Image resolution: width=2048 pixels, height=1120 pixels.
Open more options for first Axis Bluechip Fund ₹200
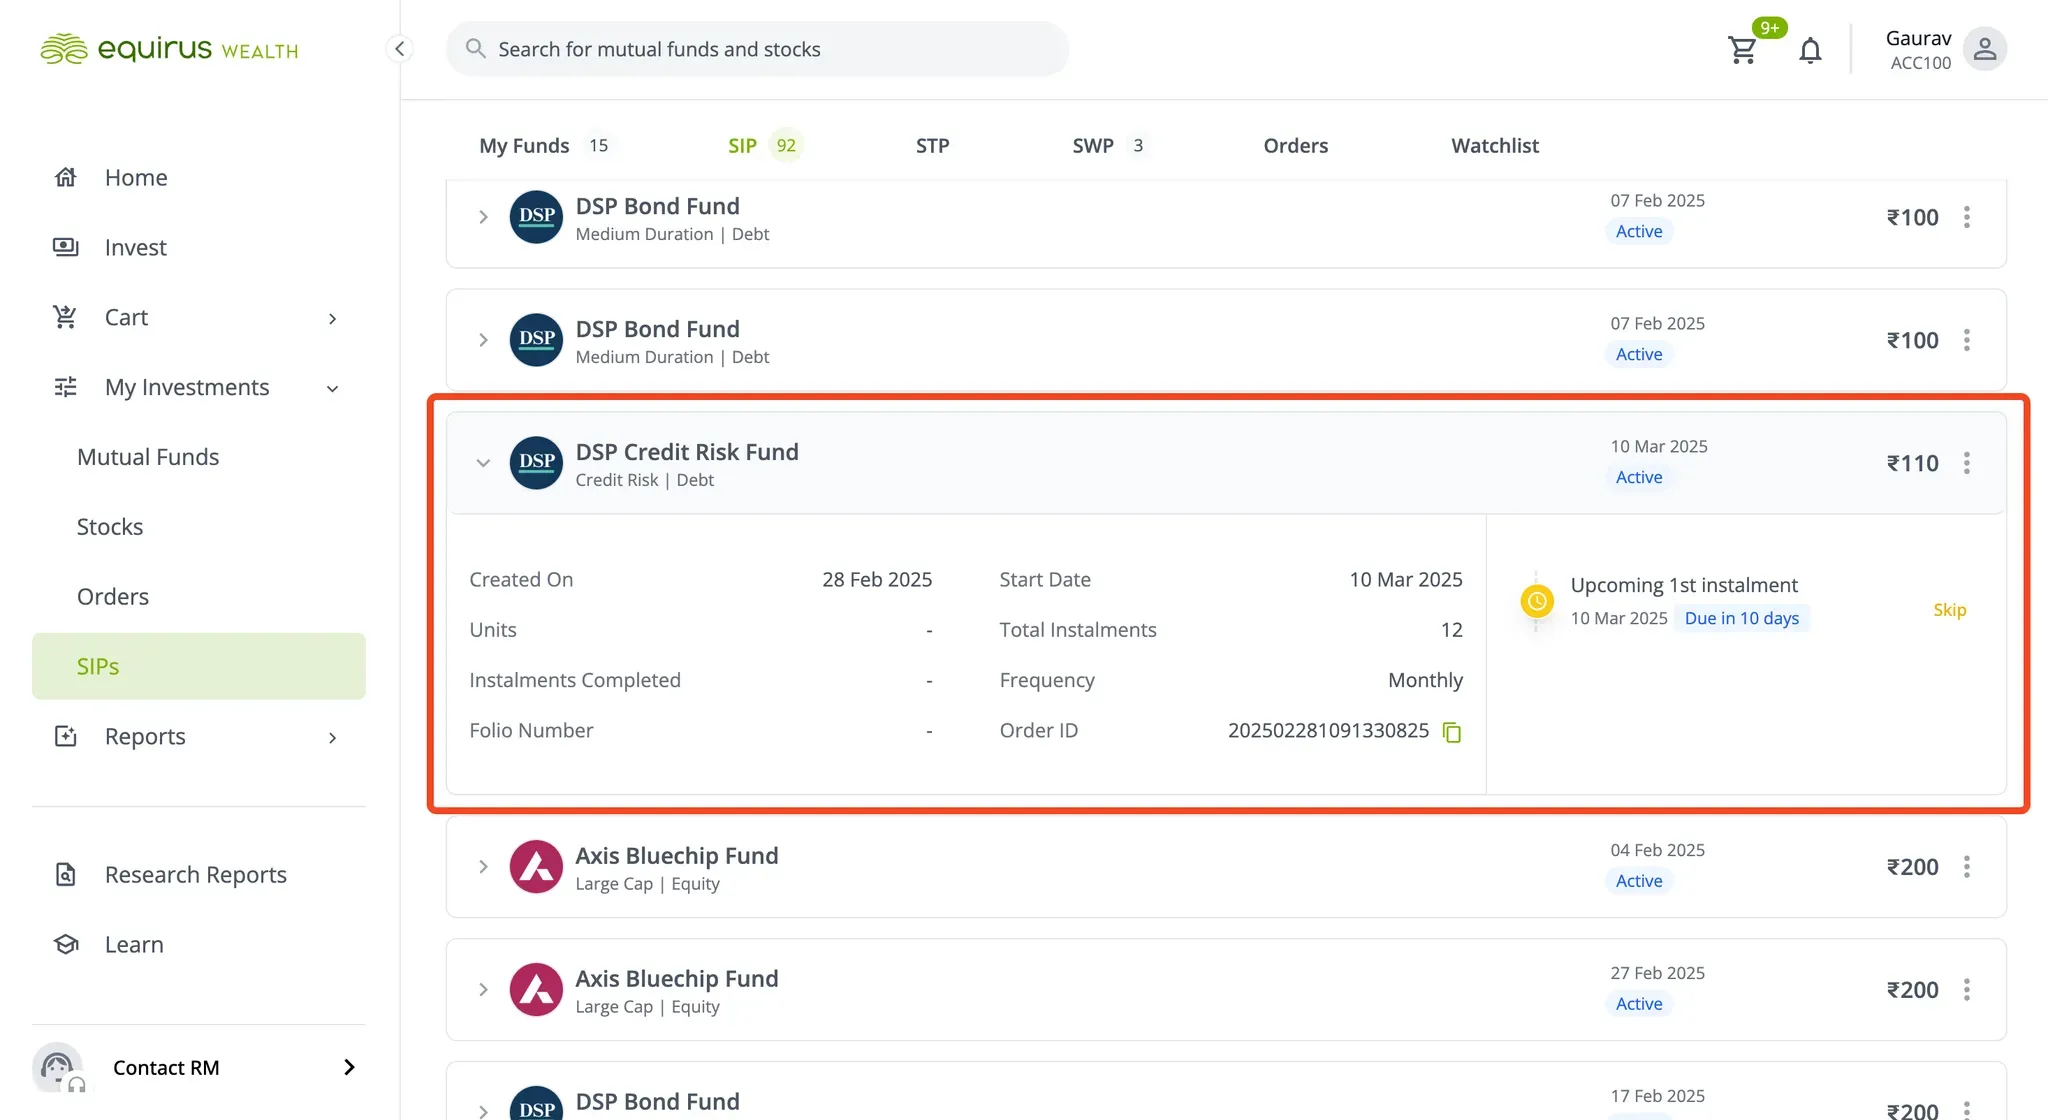coord(1966,867)
